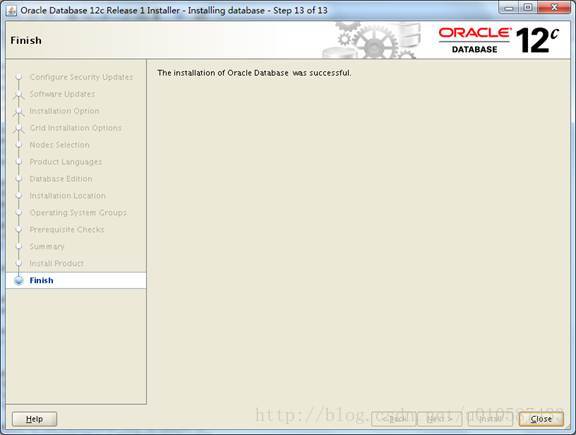Minimize the Oracle installer window
Image resolution: width=576 pixels, height=435 pixels.
click(x=509, y=8)
